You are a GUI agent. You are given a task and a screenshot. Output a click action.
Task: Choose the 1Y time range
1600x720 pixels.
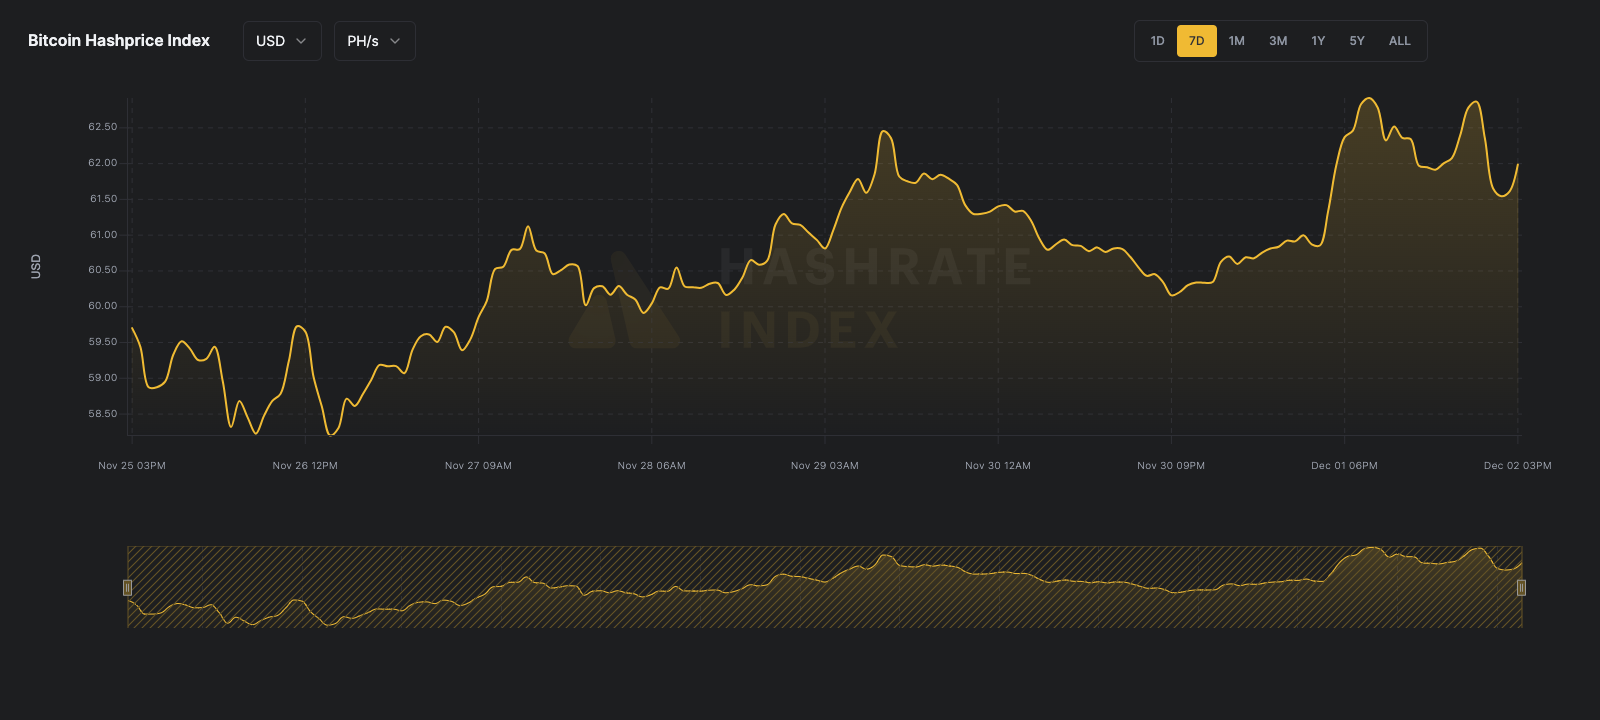tap(1318, 41)
